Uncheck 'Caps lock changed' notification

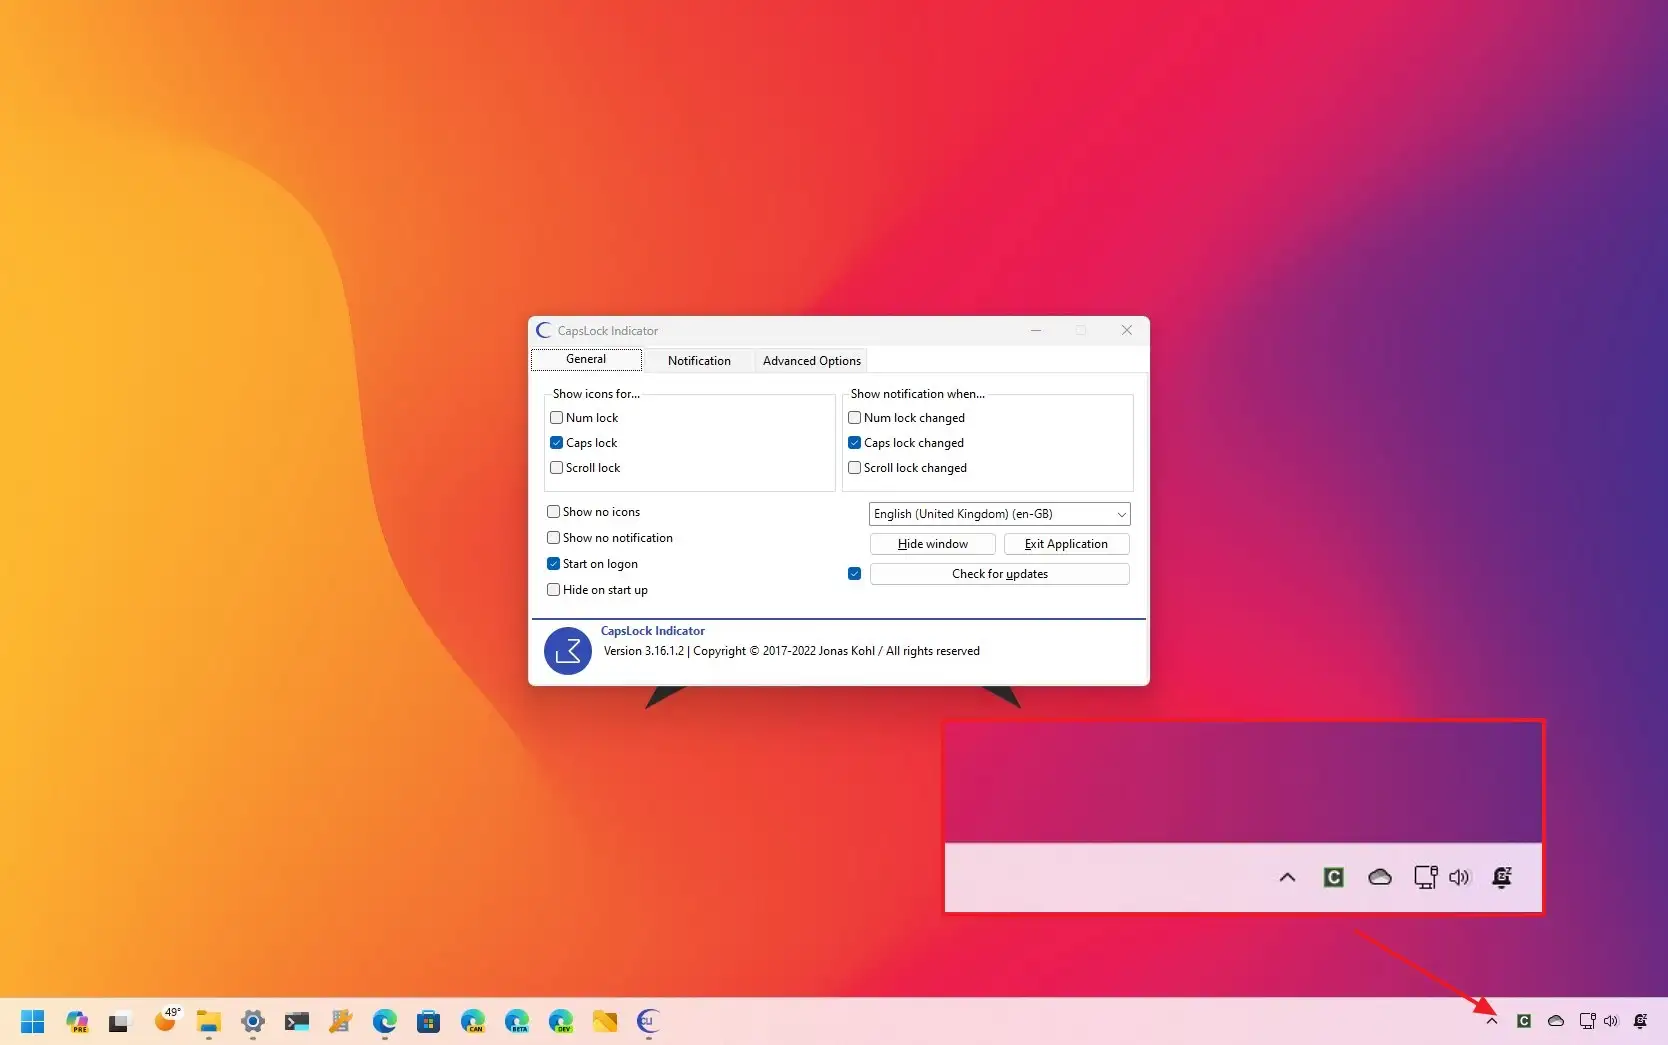coord(855,443)
